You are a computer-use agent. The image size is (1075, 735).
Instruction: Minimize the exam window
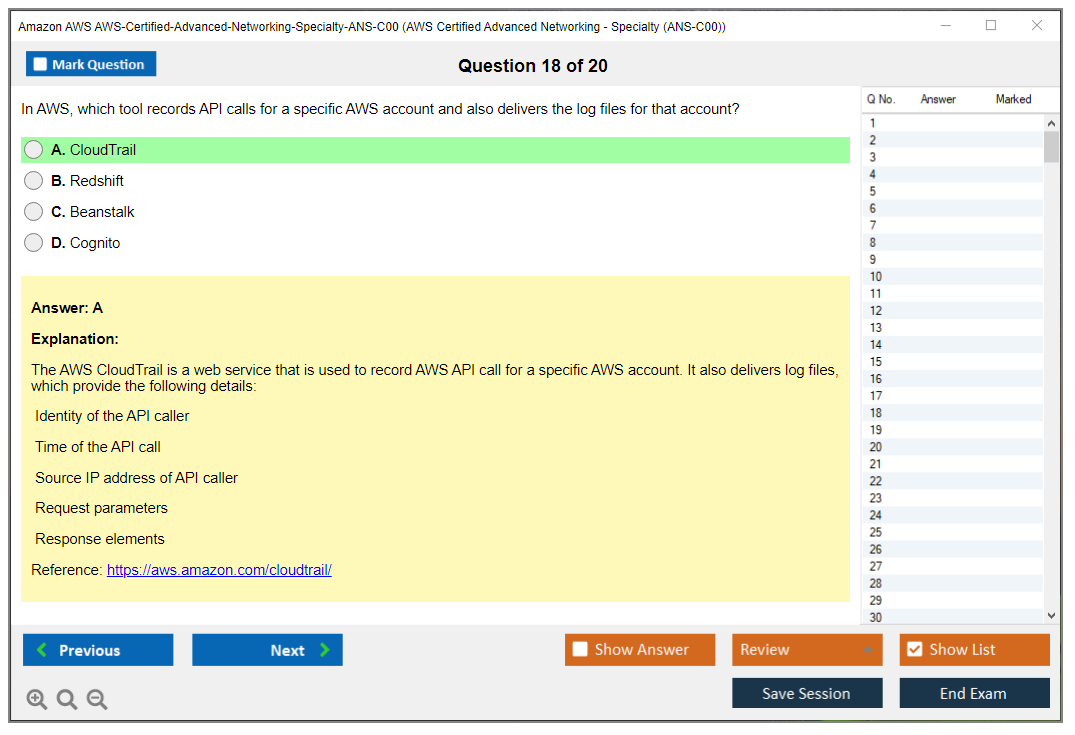pyautogui.click(x=944, y=26)
